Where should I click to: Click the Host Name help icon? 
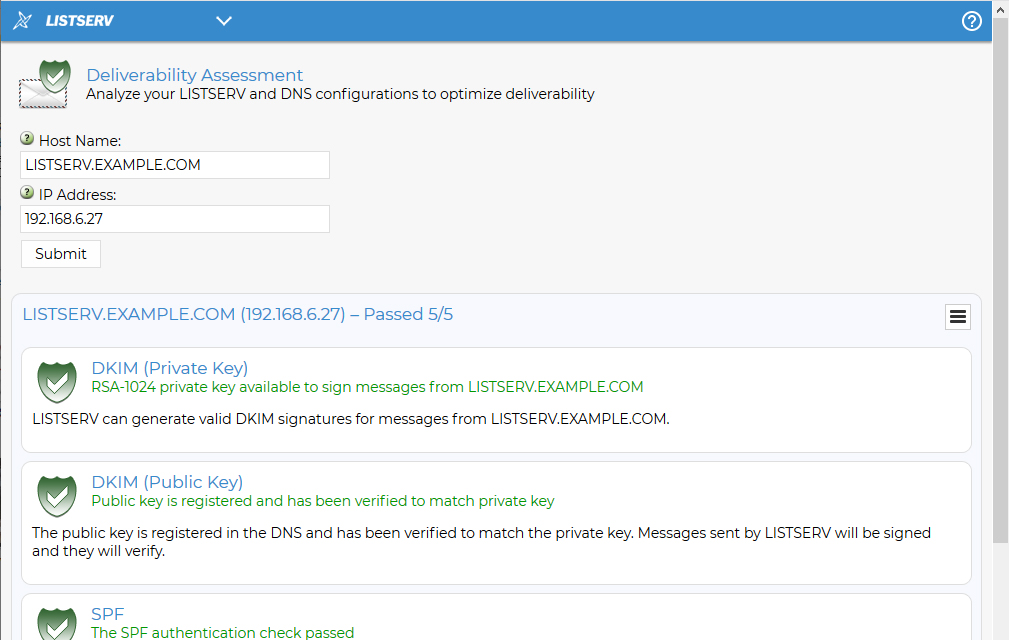coord(27,138)
